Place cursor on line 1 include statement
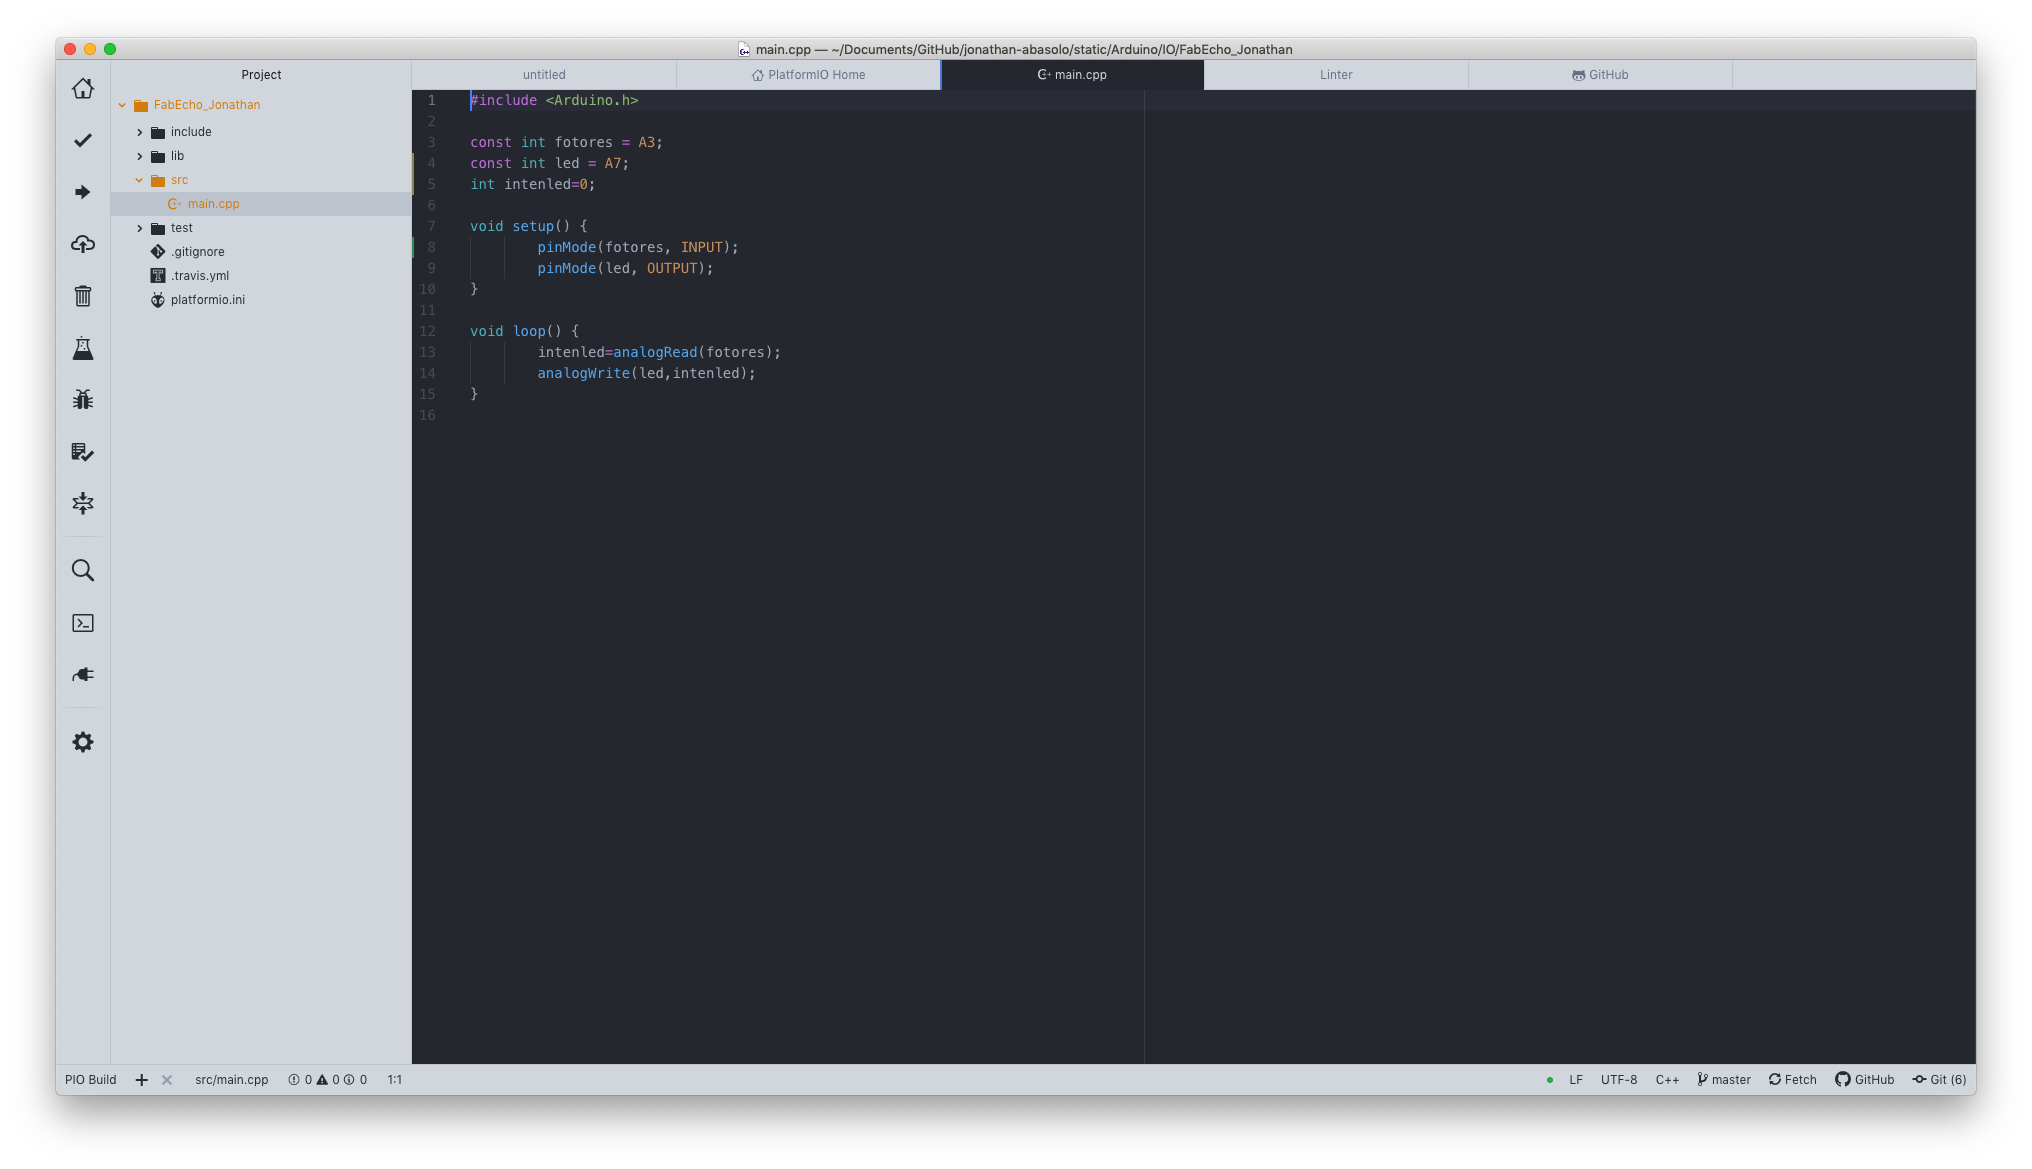This screenshot has width=2032, height=1169. coord(554,101)
